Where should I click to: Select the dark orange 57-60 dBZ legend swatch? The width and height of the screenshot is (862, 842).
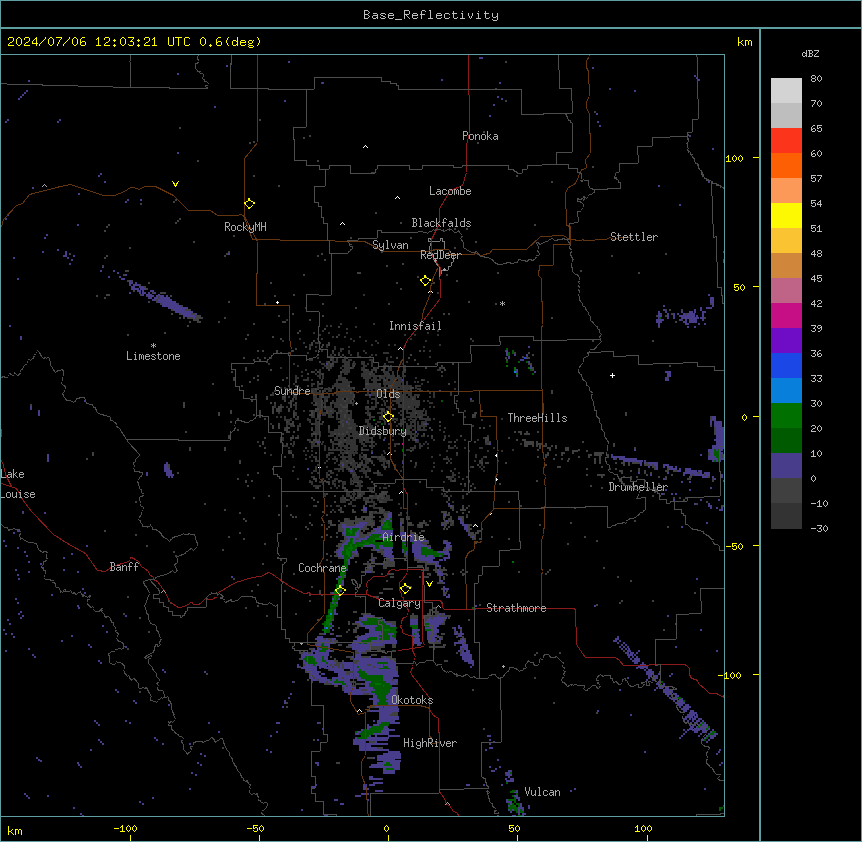point(786,165)
